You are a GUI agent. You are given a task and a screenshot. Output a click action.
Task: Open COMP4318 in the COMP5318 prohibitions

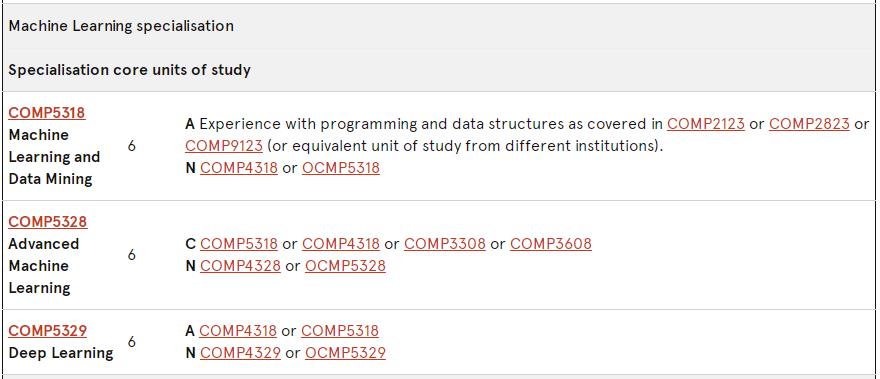(239, 168)
